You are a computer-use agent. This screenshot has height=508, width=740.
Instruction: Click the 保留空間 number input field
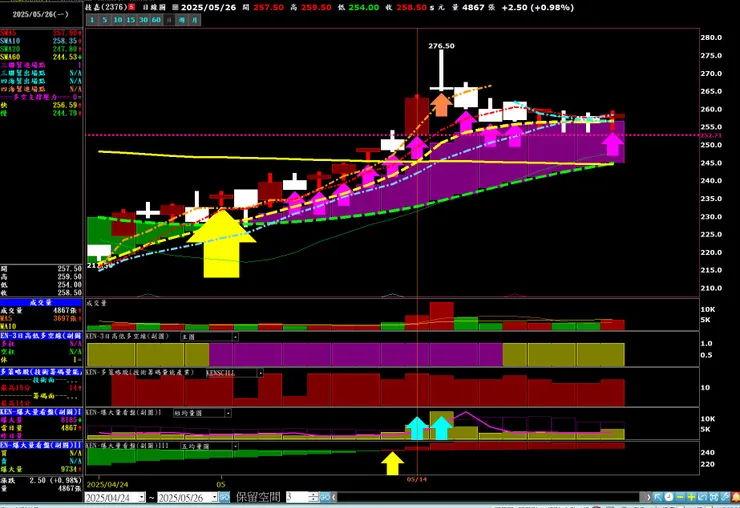pos(297,497)
